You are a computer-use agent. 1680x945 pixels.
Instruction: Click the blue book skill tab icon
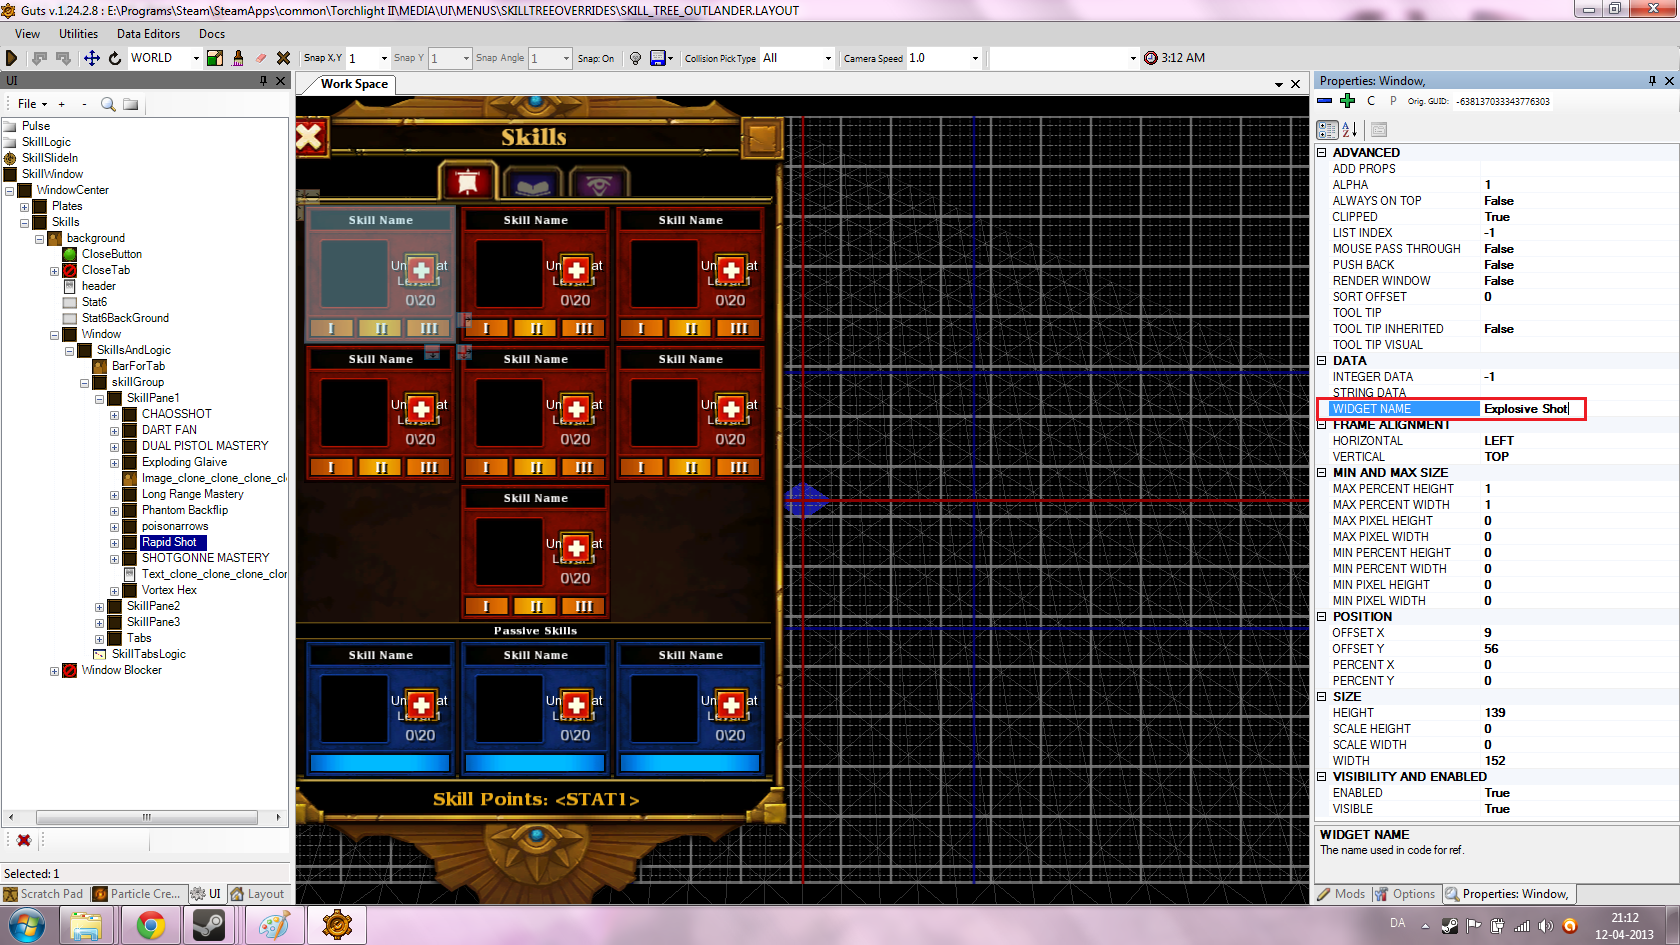pos(532,184)
